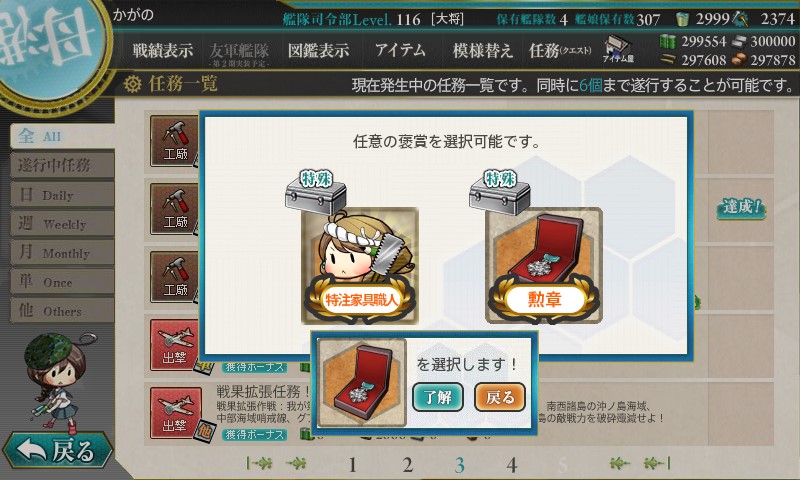Screen dimensions: 800x480
Task: Click the first 工廠 quest icon
Action: point(175,141)
